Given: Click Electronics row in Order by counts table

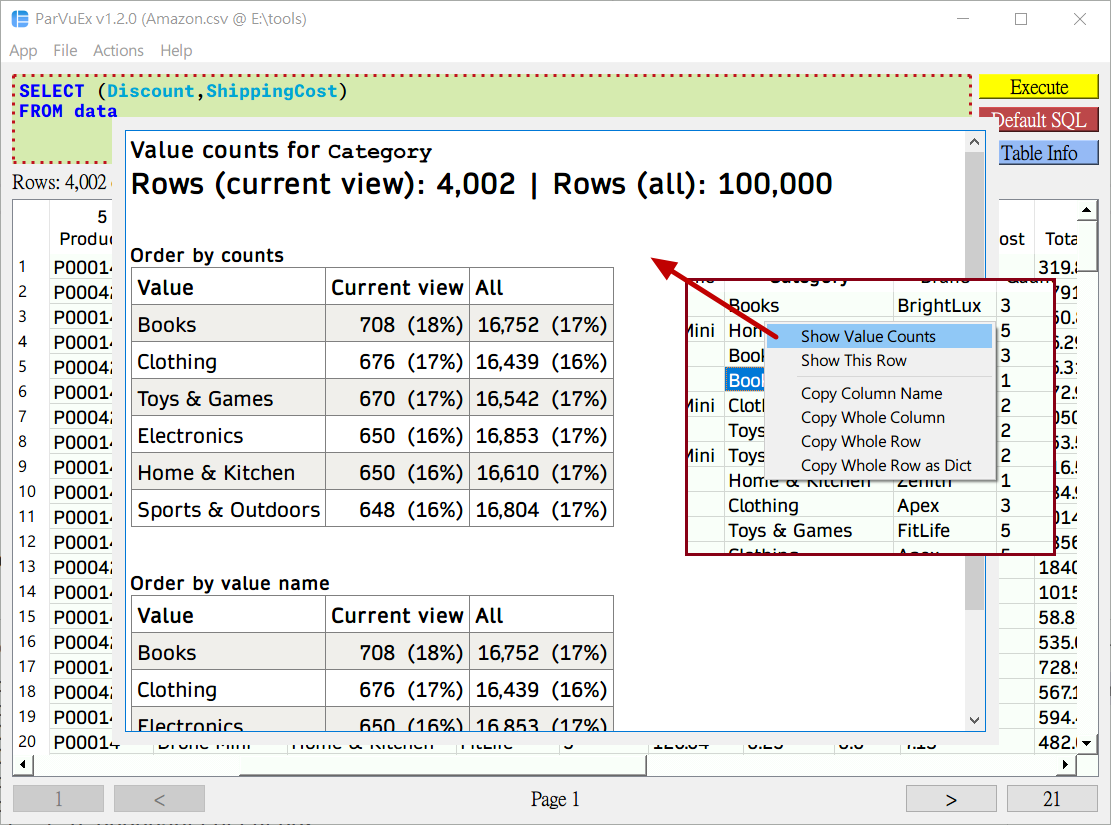Looking at the screenshot, I should coord(372,436).
